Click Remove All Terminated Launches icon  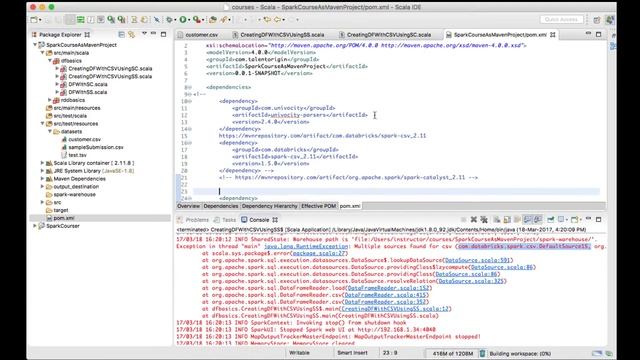tap(484, 220)
